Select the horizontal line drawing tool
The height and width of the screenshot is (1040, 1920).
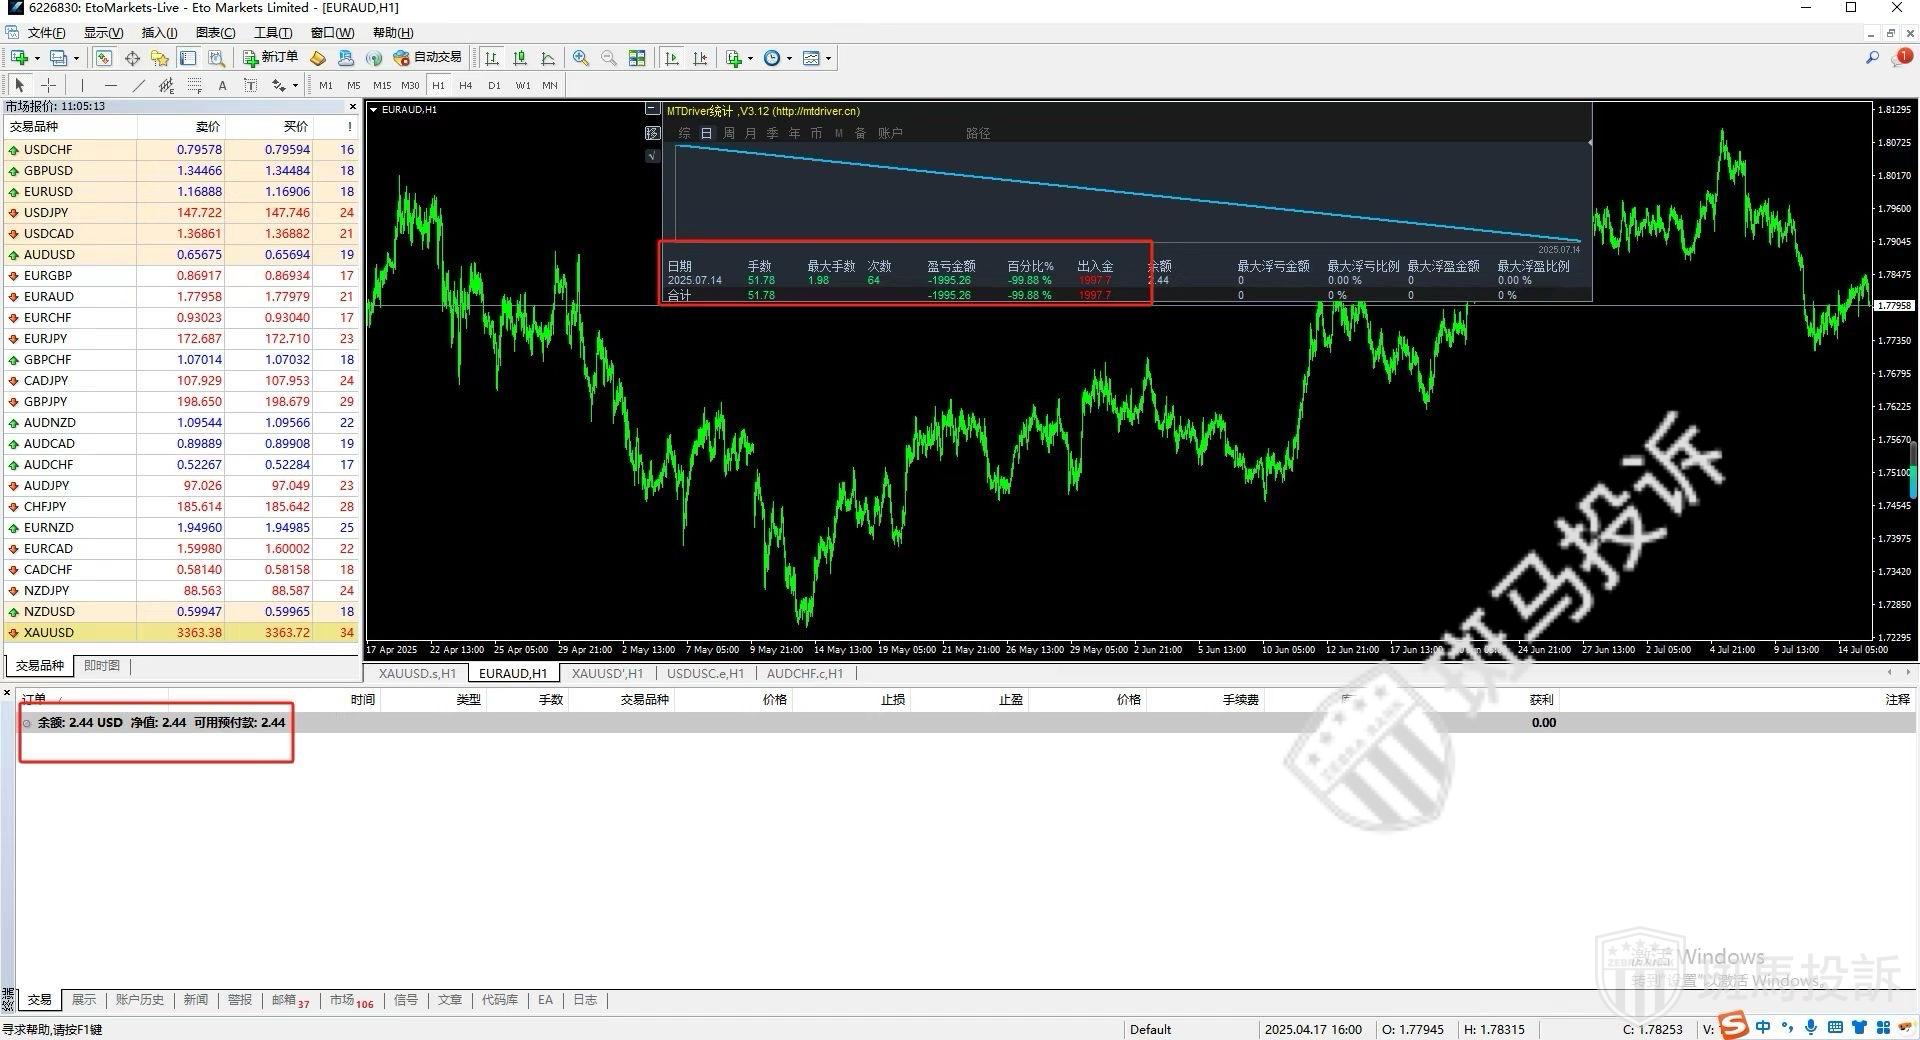pos(110,85)
